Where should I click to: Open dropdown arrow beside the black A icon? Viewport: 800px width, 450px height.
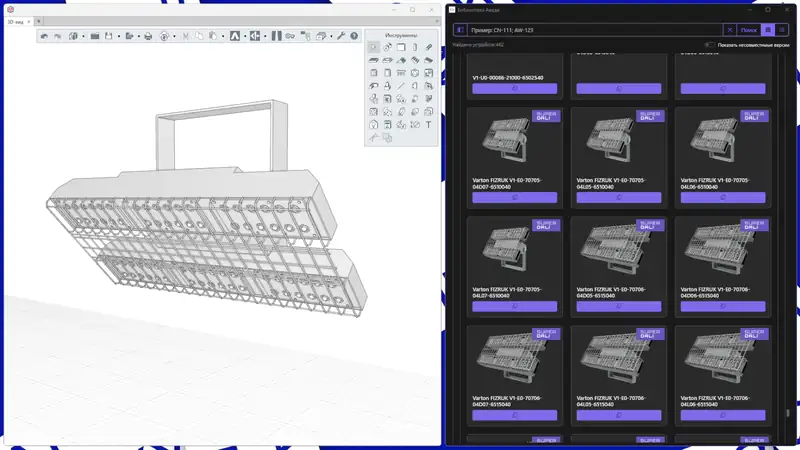pyautogui.click(x=245, y=36)
